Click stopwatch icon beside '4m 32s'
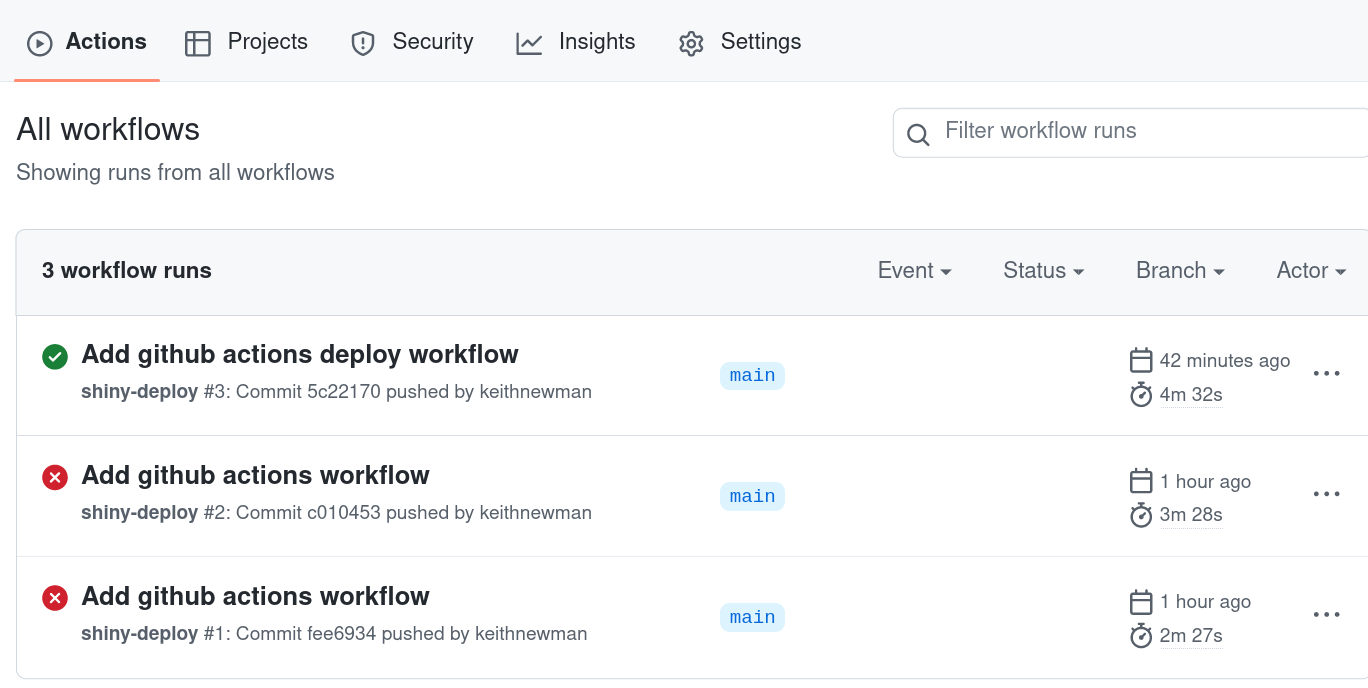Viewport: 1368px width, 688px height. pyautogui.click(x=1141, y=395)
